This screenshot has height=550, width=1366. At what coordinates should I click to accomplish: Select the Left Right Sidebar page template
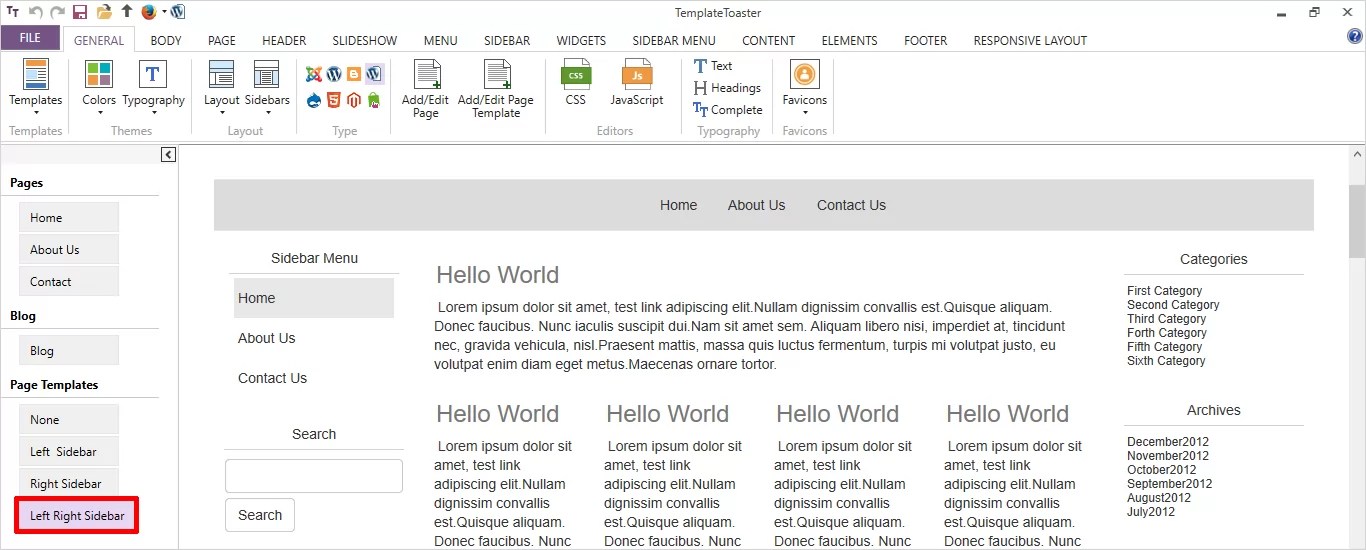pyautogui.click(x=77, y=516)
